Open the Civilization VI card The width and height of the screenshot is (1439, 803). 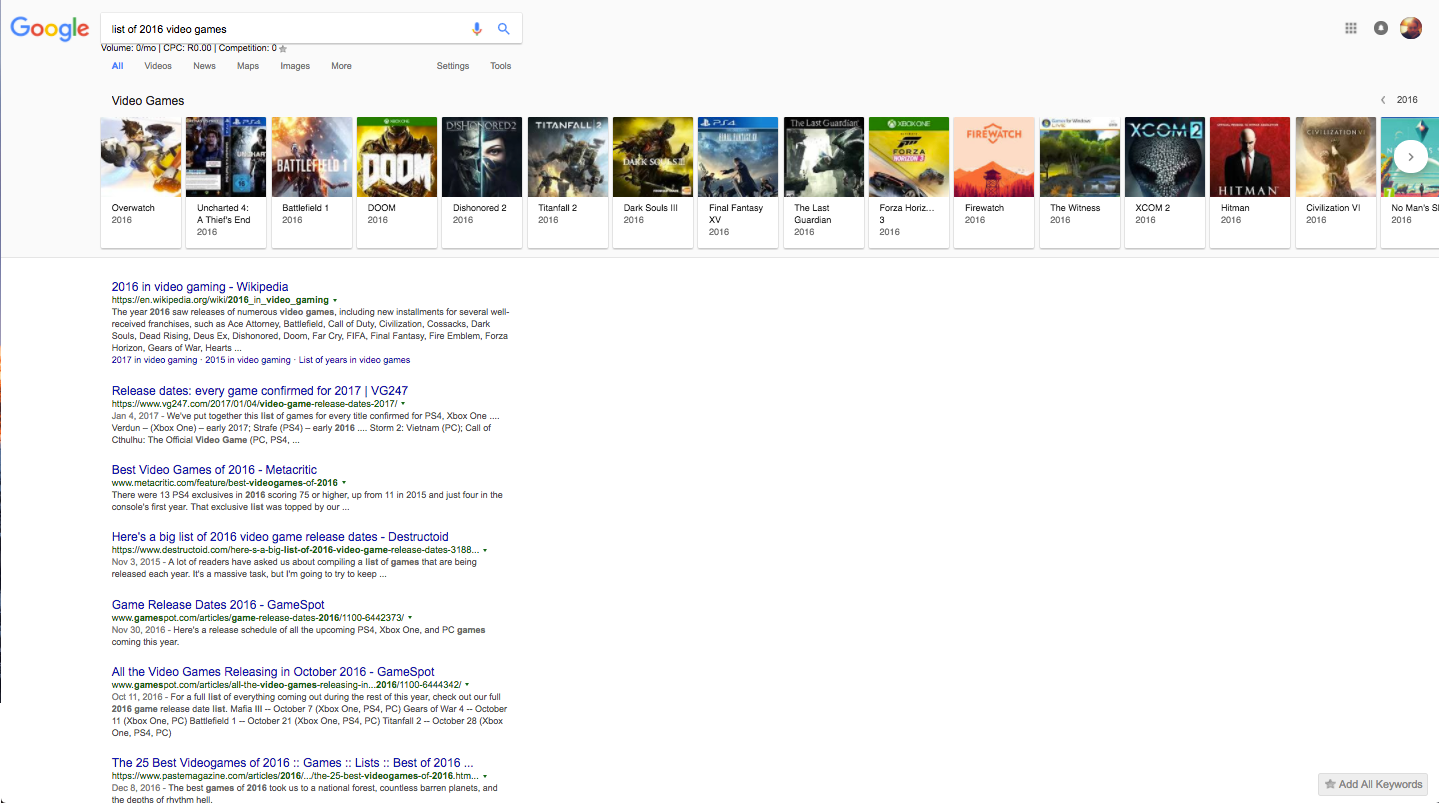[1336, 182]
